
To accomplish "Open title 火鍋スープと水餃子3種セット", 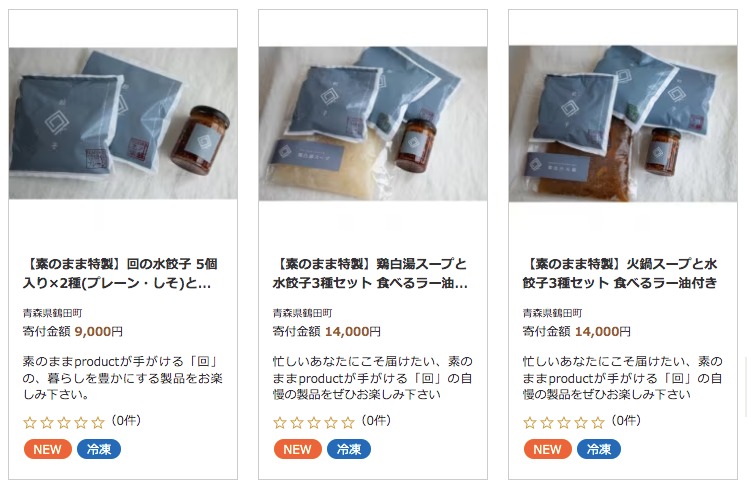I will click(x=620, y=273).
